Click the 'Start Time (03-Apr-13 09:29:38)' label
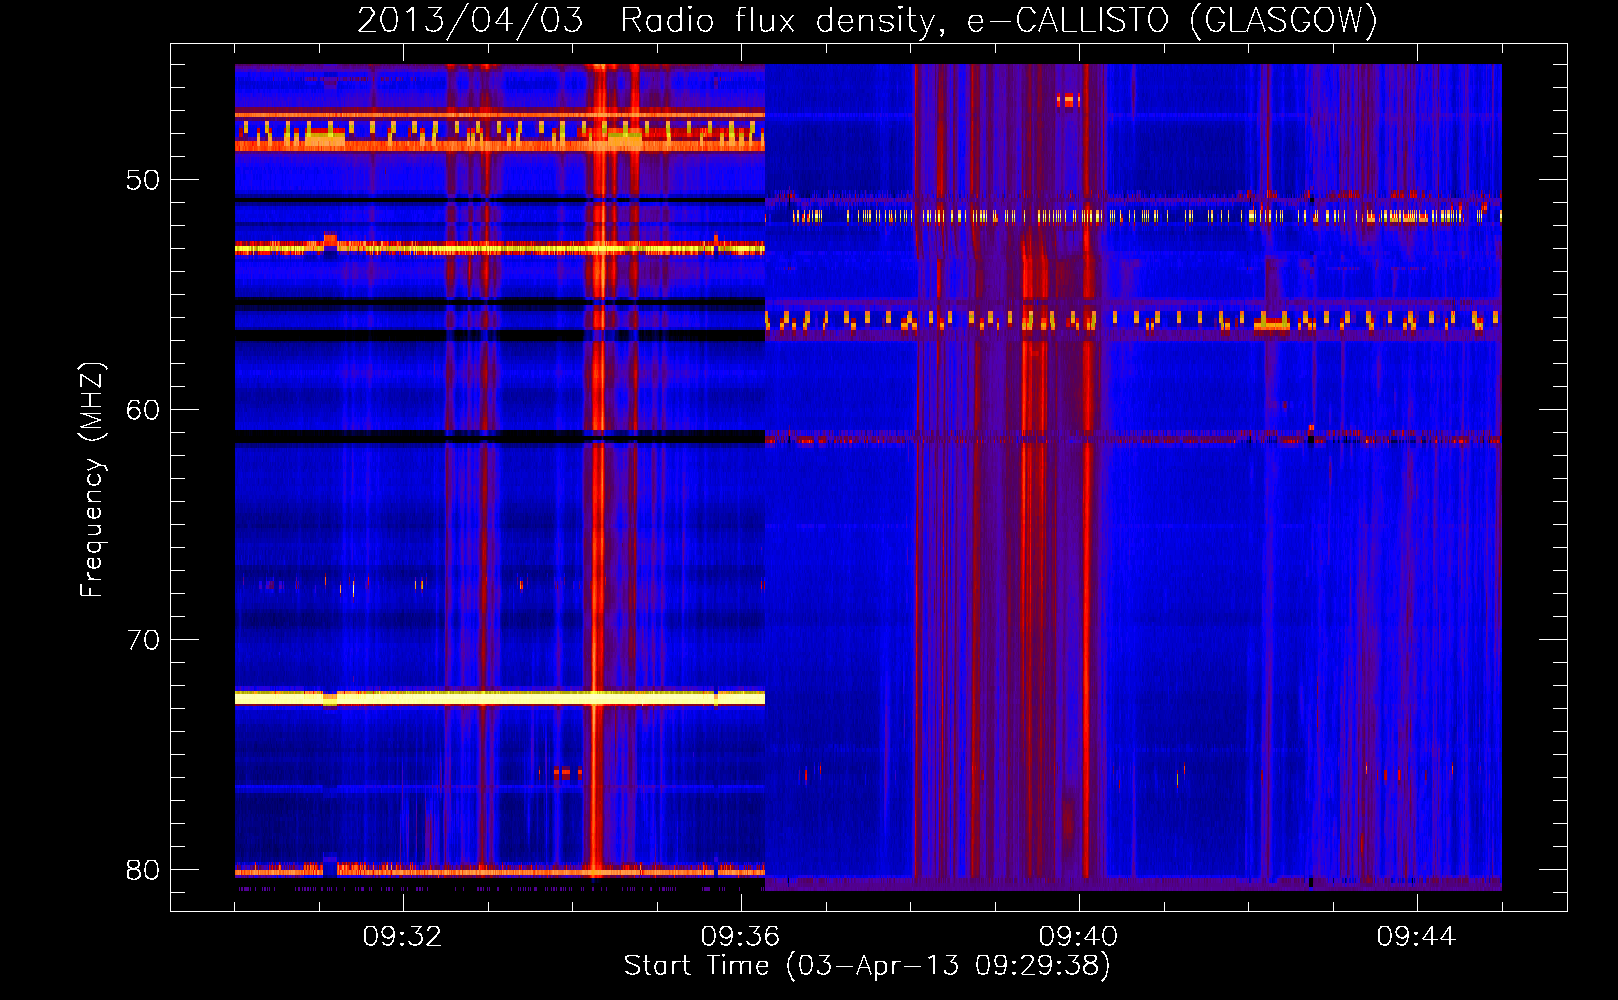Image resolution: width=1618 pixels, height=1000 pixels. click(867, 966)
